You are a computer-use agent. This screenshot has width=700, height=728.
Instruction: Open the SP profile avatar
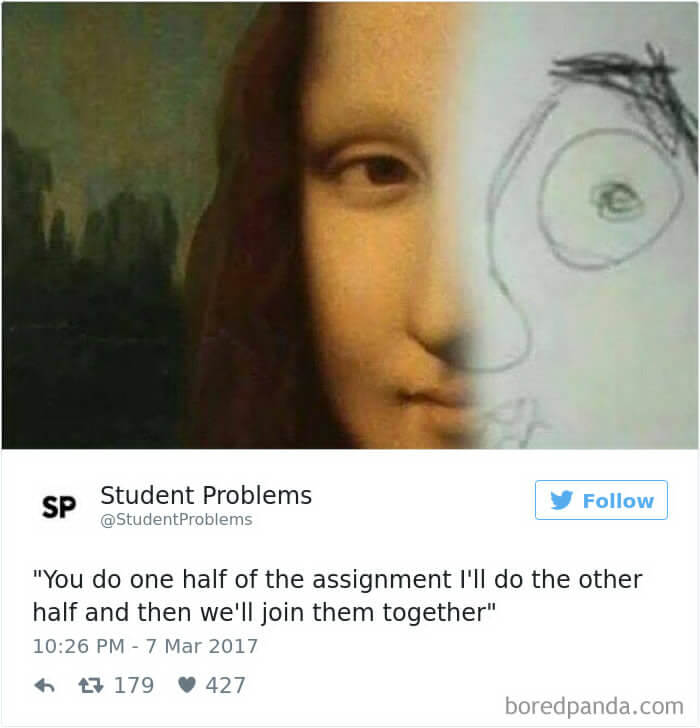click(x=58, y=507)
